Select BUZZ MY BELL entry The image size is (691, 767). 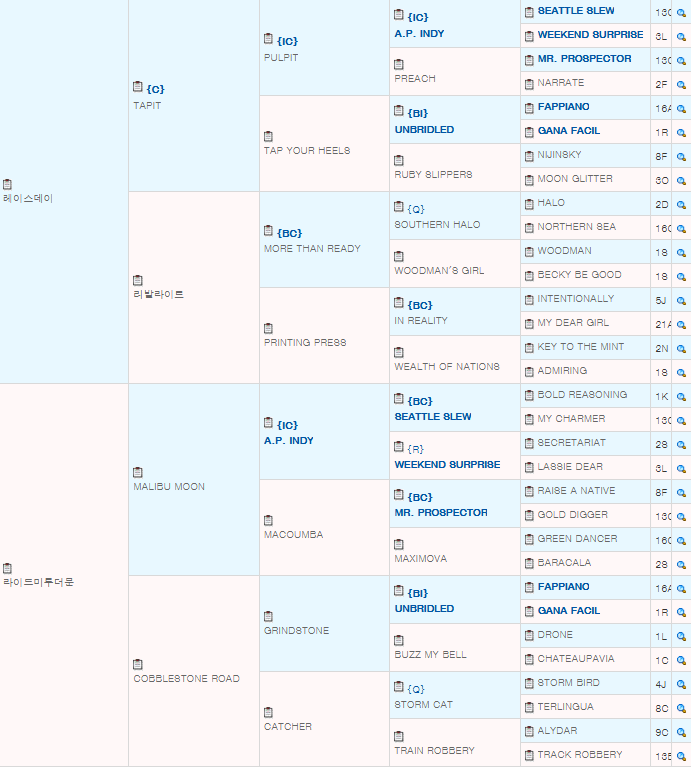pyautogui.click(x=430, y=654)
